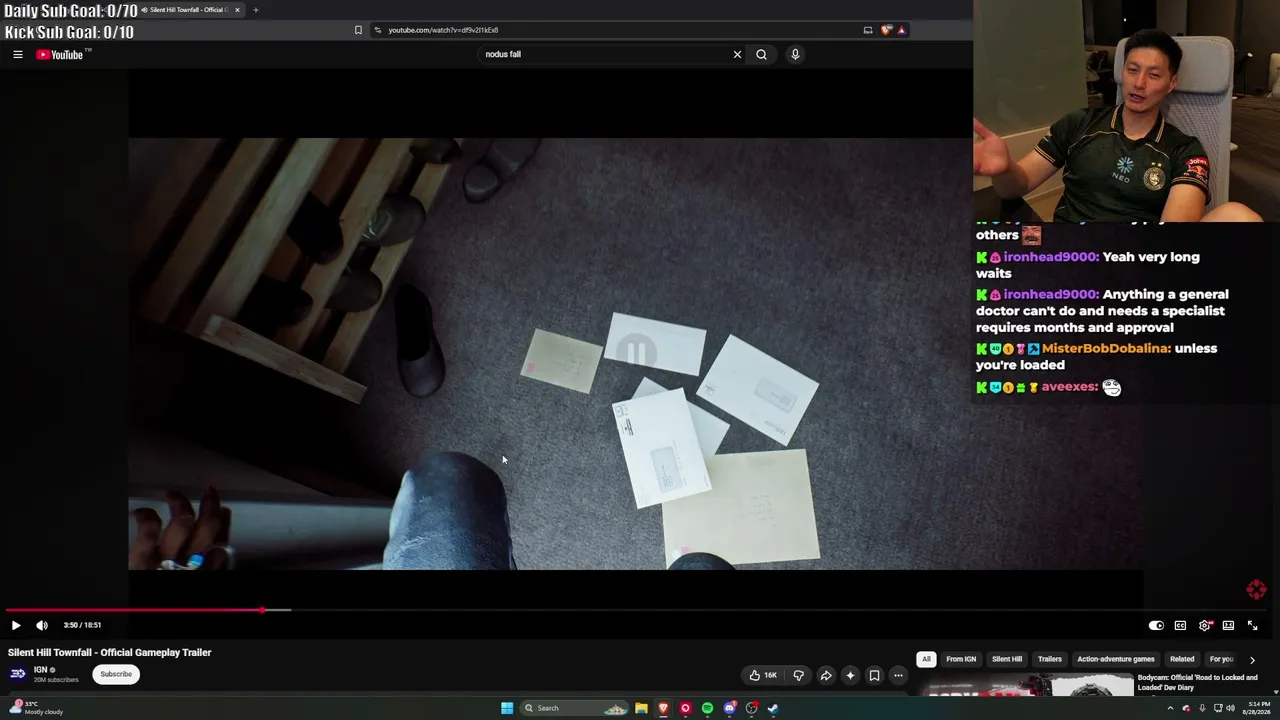This screenshot has width=1280, height=720.
Task: Select the 'From IGN' filter chip
Action: pyautogui.click(x=961, y=659)
